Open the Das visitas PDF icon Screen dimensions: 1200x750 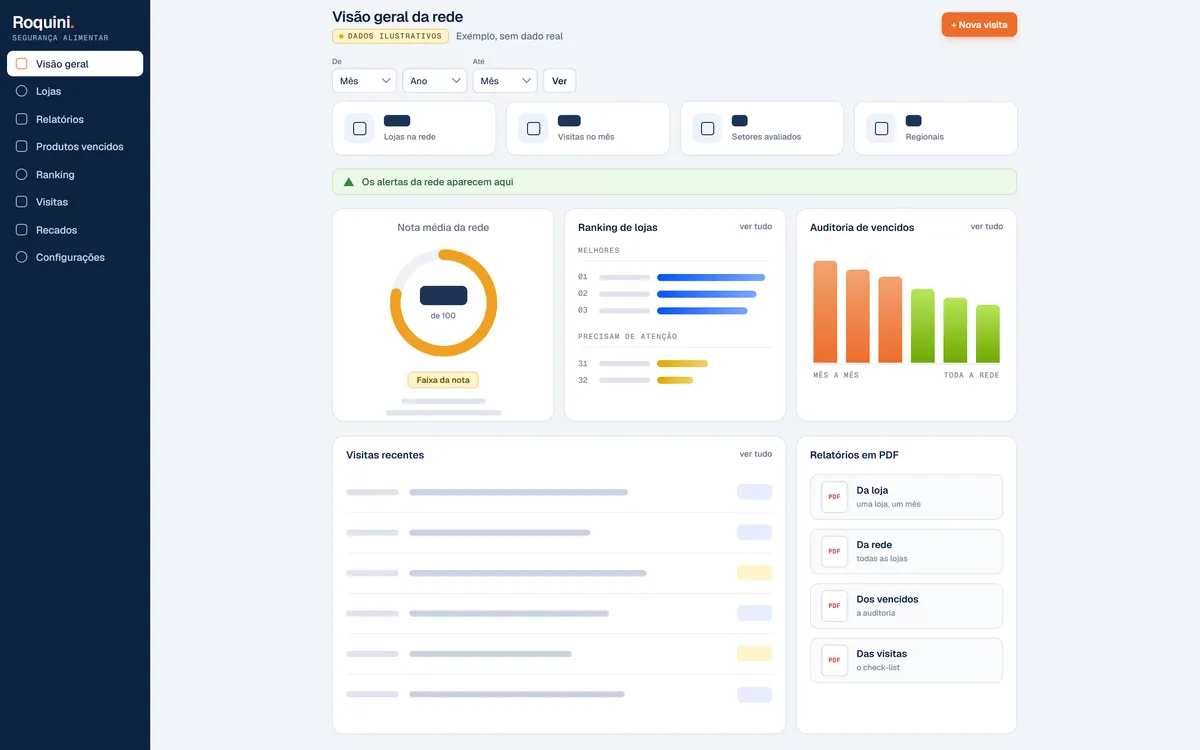point(834,660)
